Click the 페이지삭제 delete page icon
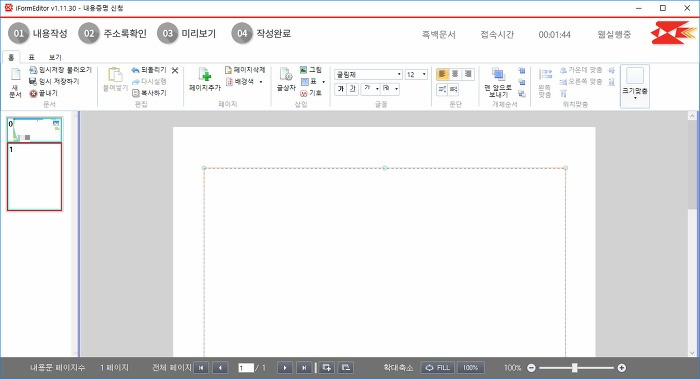 228,70
